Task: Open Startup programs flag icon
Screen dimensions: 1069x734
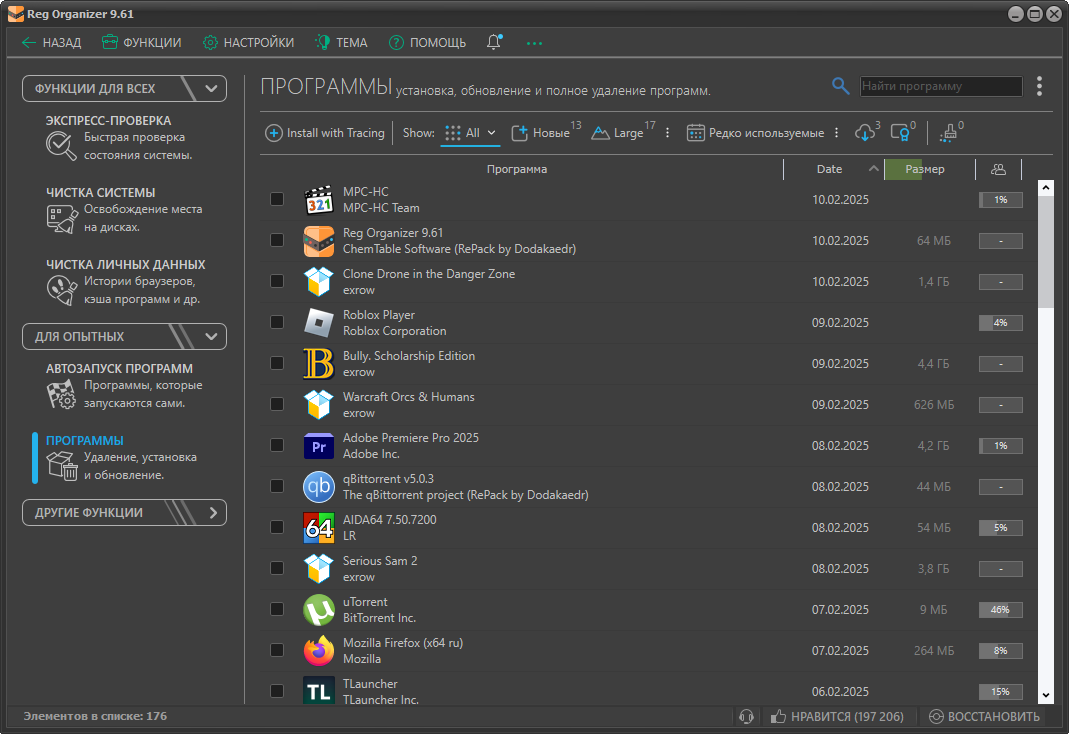Action: point(61,395)
